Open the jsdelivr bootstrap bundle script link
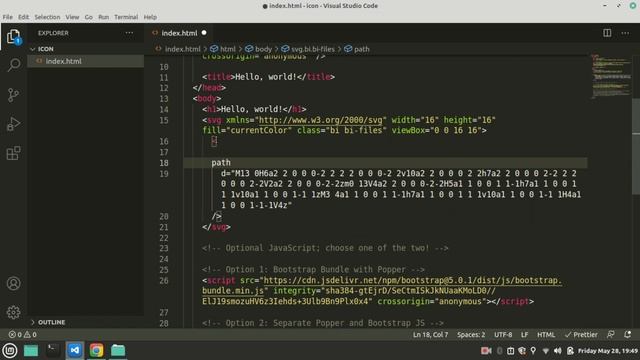 point(412,280)
